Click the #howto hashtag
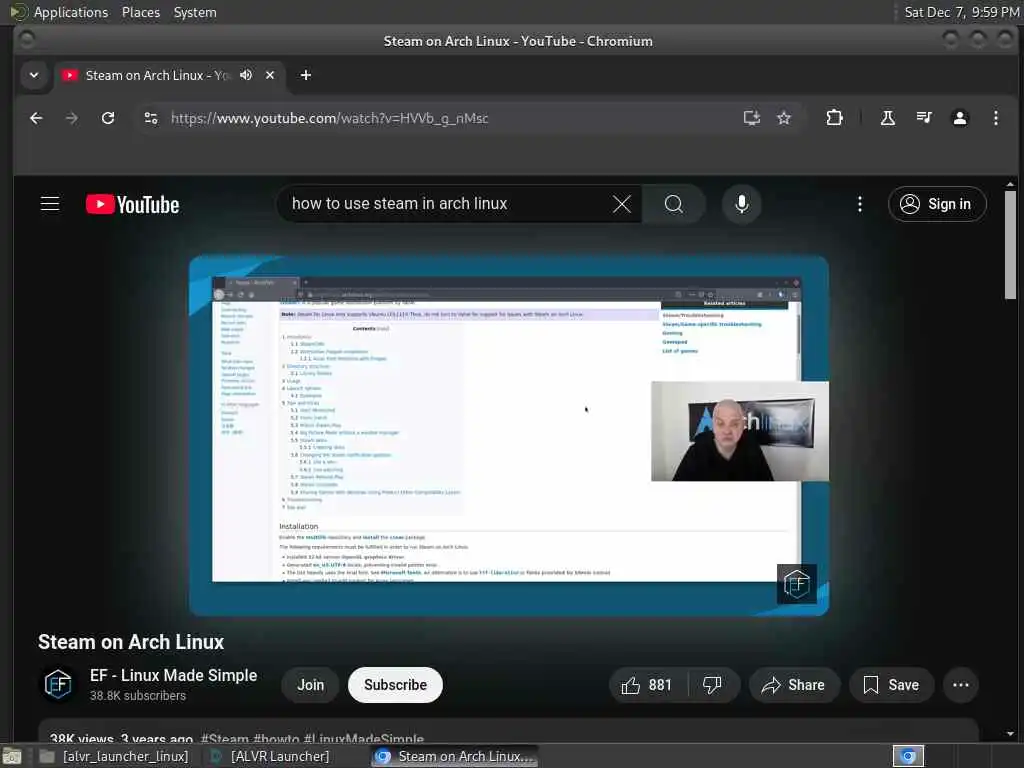 [276, 739]
